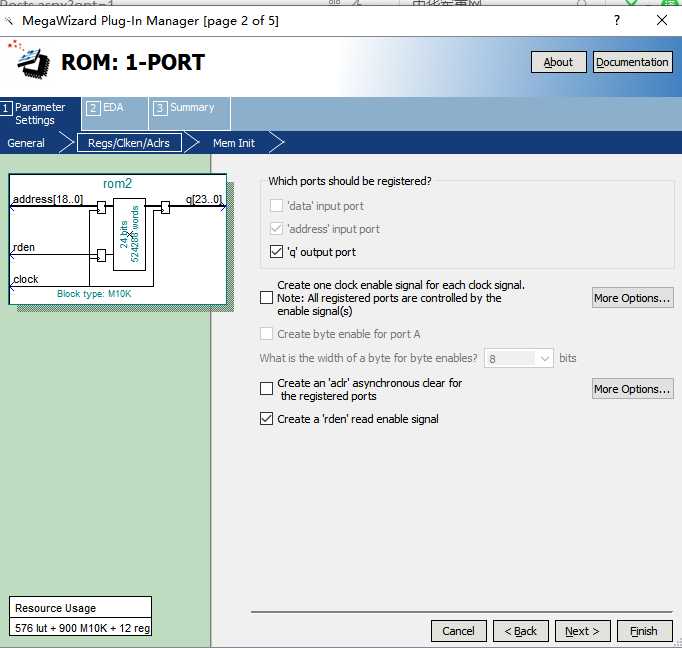The width and height of the screenshot is (682, 648).
Task: Click the Resource Usage heading
Action: 55,608
